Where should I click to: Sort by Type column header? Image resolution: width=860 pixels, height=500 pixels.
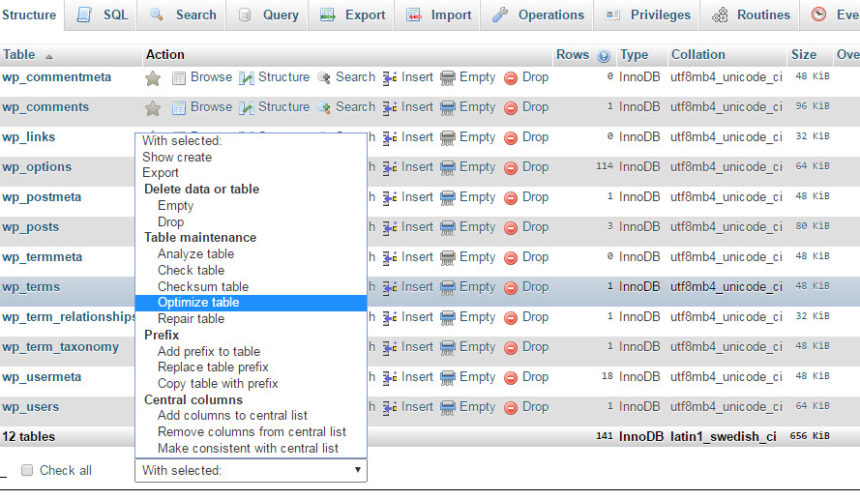[634, 55]
